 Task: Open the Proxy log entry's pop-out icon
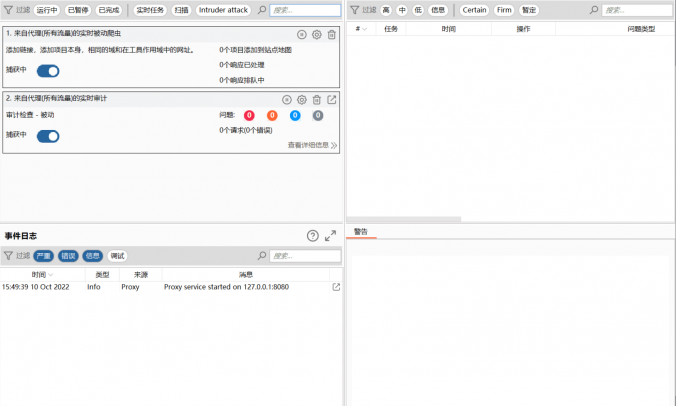(336, 287)
